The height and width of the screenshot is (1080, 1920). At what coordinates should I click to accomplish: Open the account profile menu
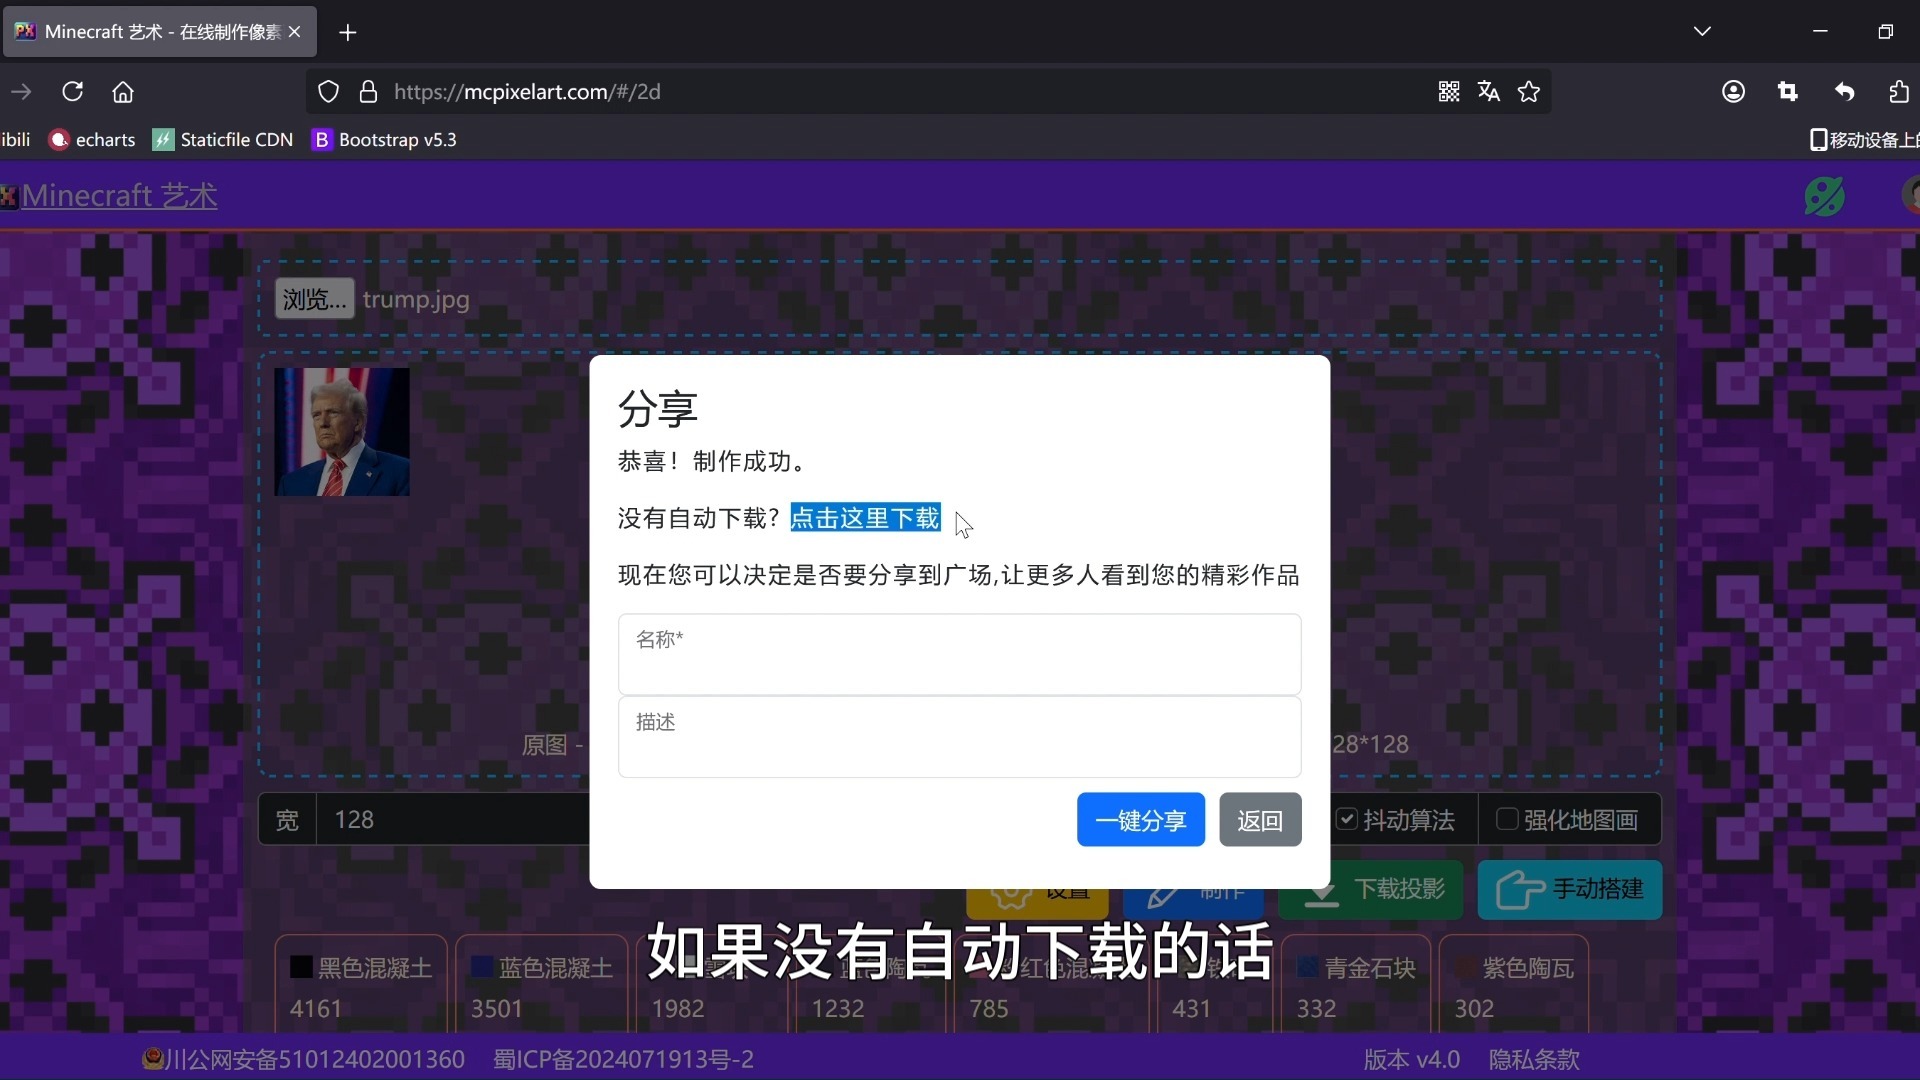[1733, 91]
